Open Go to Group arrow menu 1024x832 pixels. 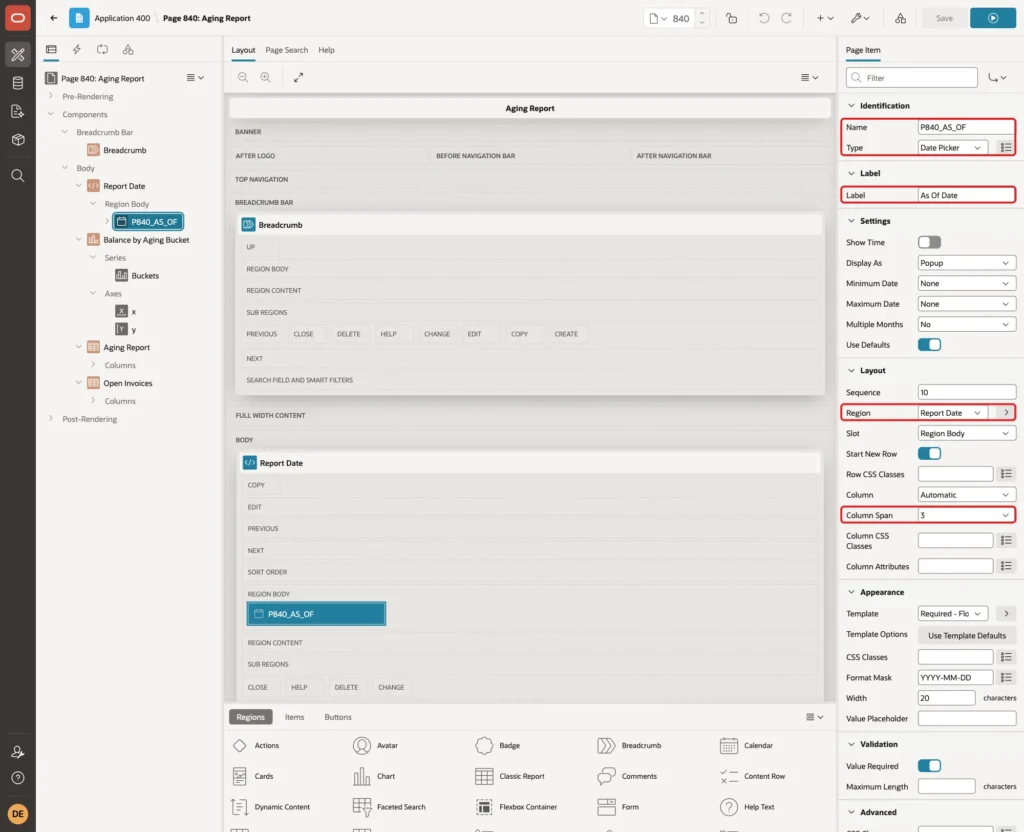click(x=997, y=78)
